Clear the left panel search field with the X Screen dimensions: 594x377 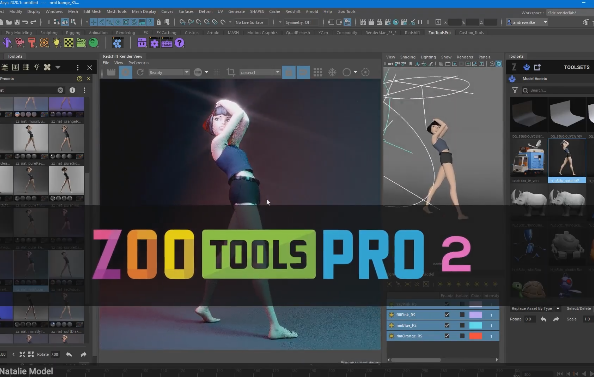(60, 90)
